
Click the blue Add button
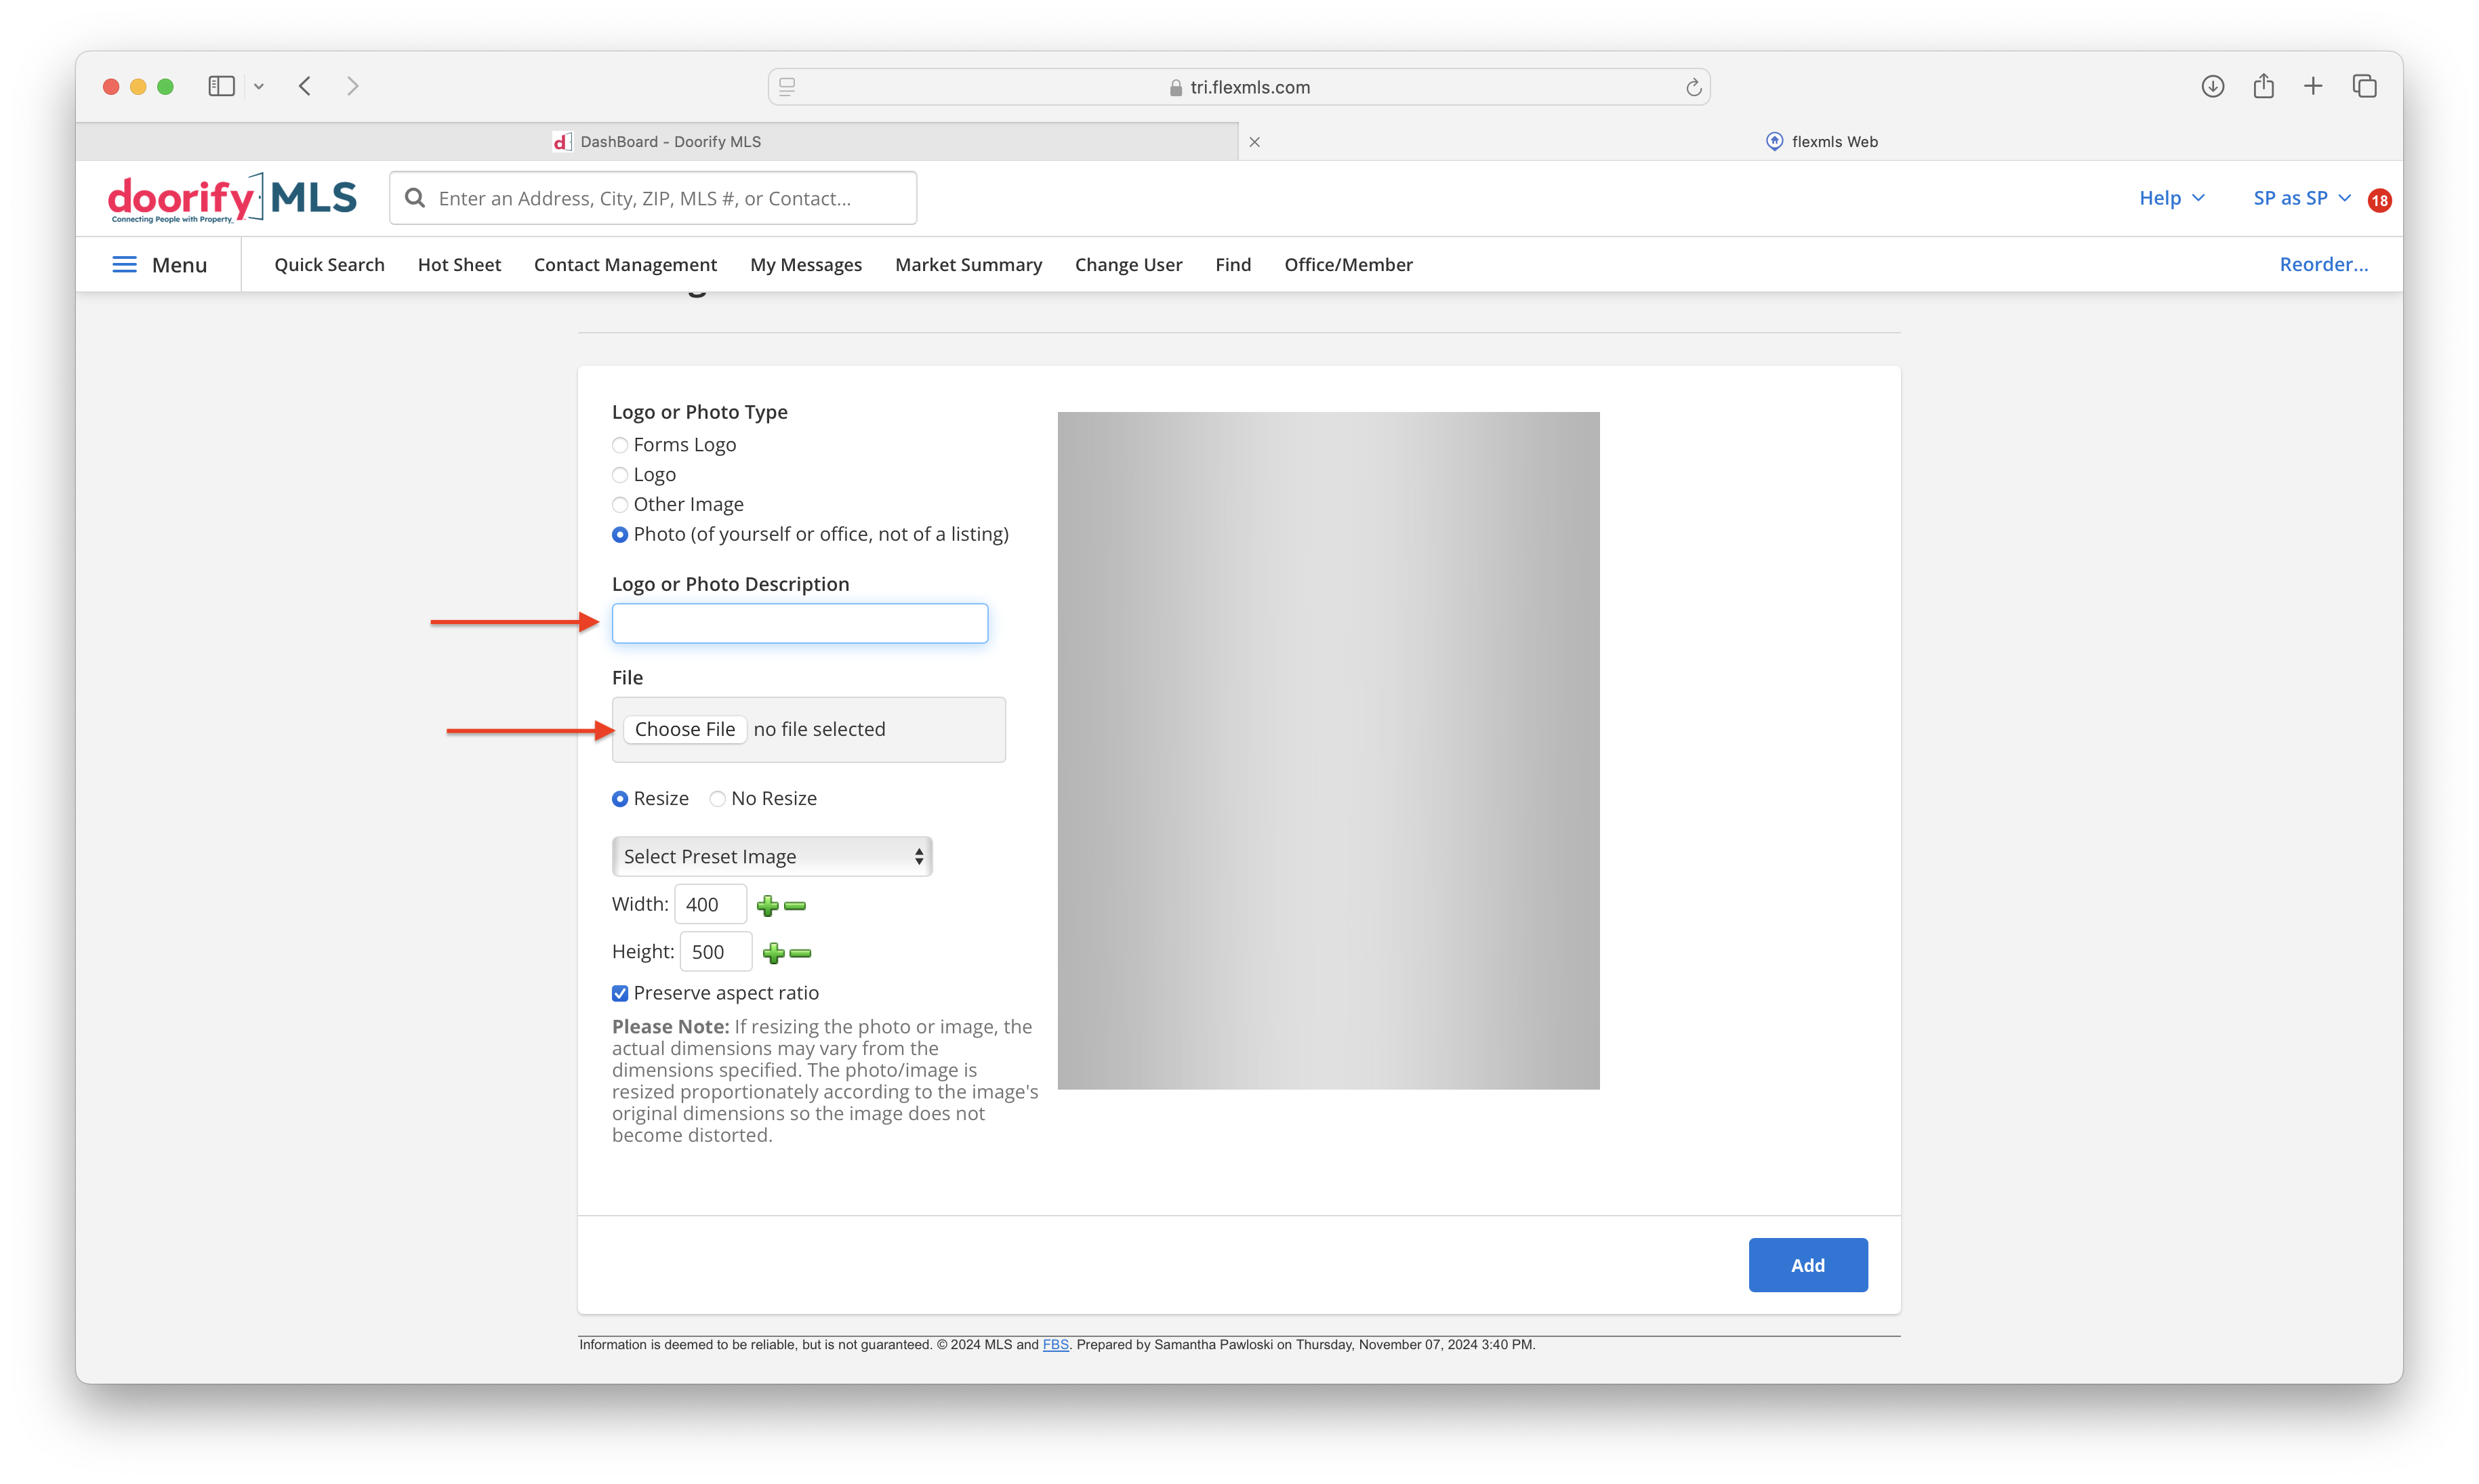click(x=1807, y=1265)
